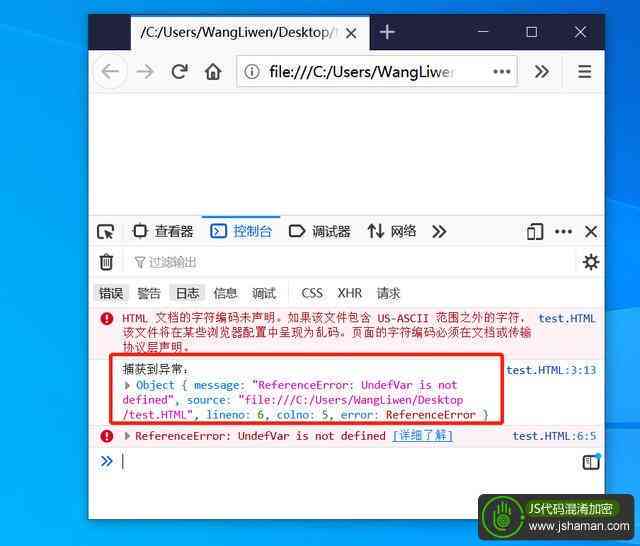Close the /C:/Users/WangLiwen/Desktop tab
The width and height of the screenshot is (640, 546).
tap(351, 33)
